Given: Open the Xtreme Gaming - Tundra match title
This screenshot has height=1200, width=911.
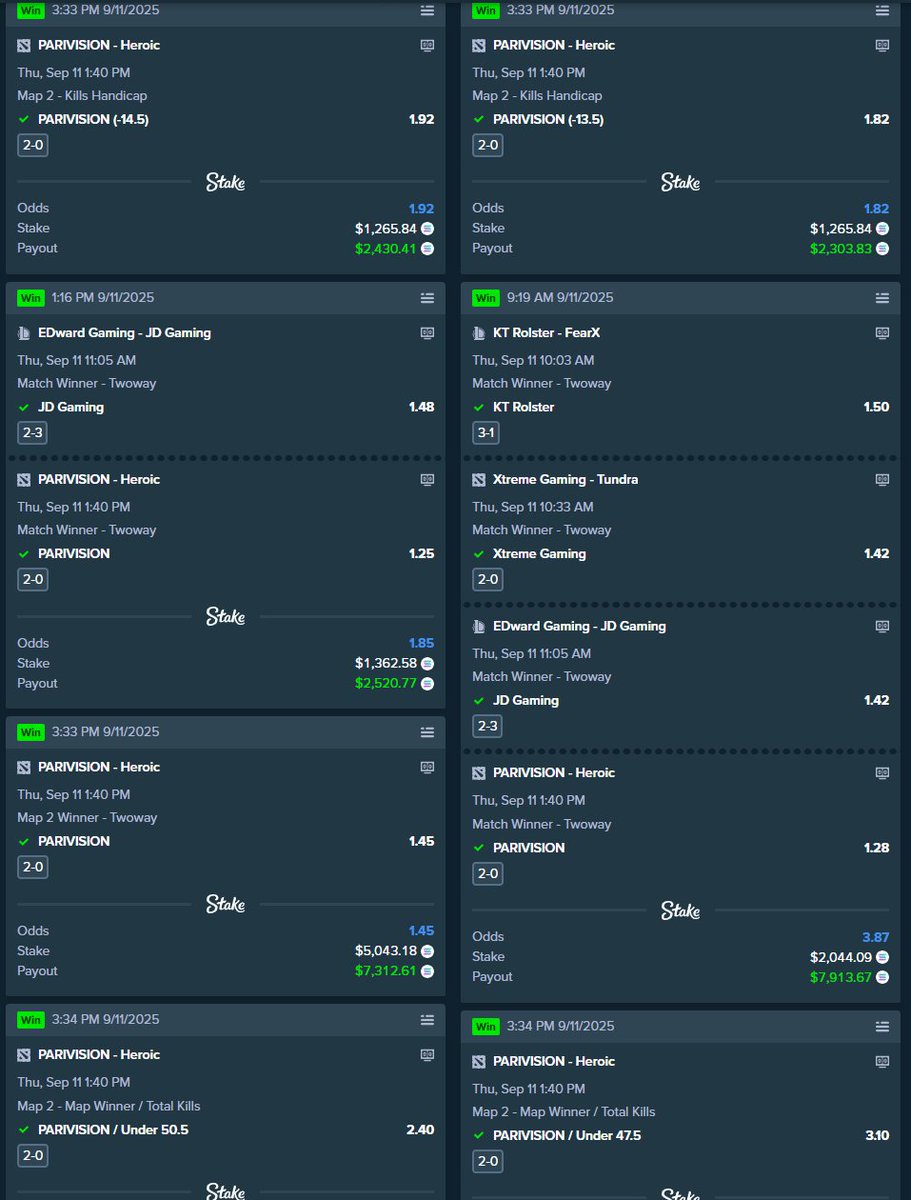Looking at the screenshot, I should click(x=566, y=480).
